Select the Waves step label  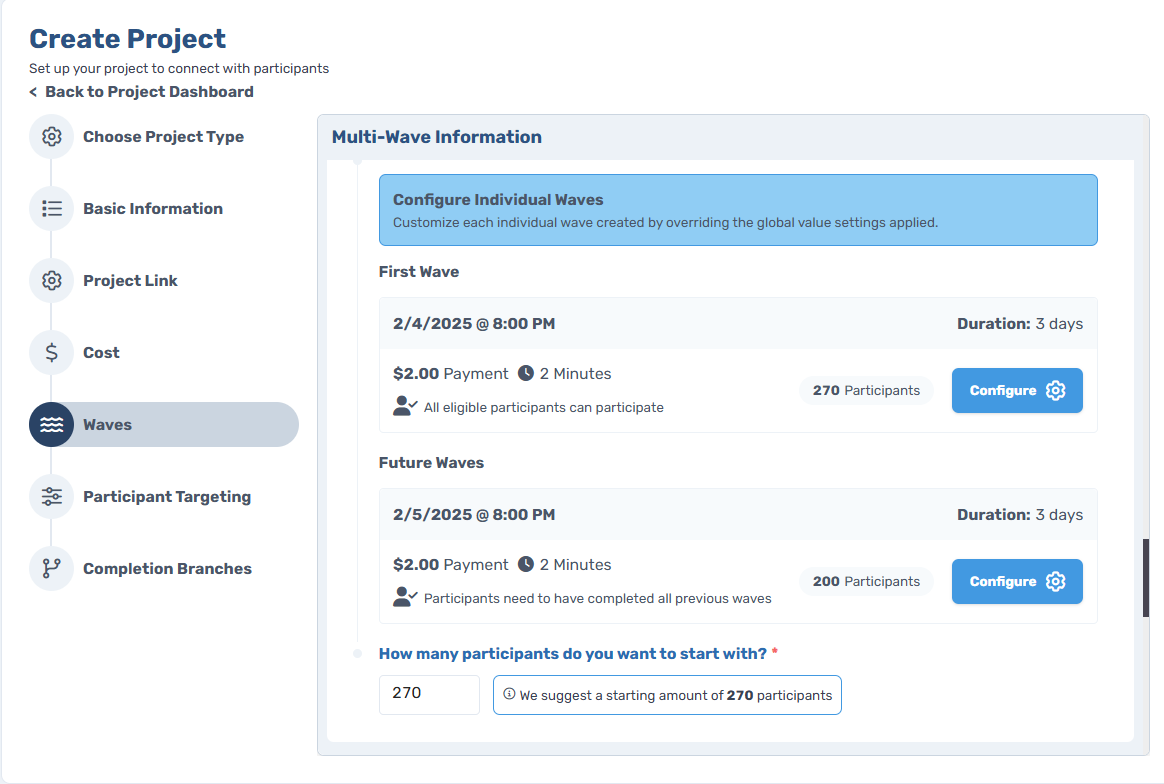tap(108, 425)
